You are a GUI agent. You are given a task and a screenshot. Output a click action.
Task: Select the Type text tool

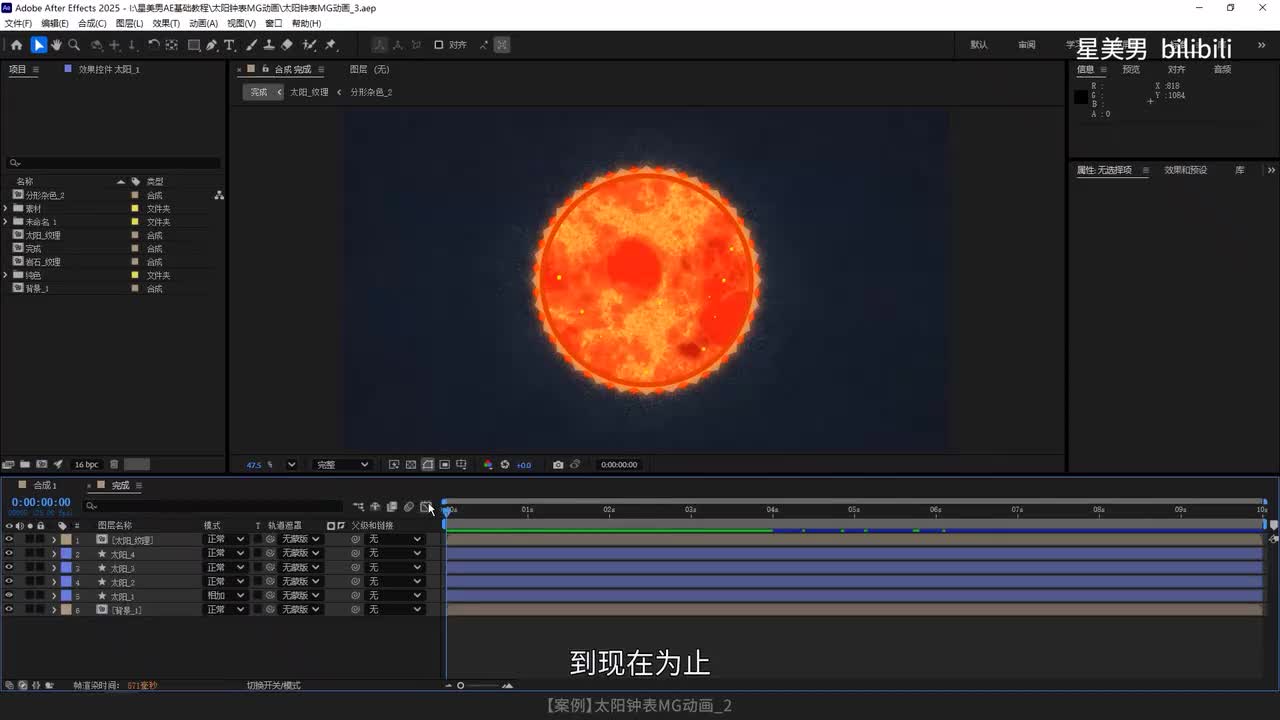[229, 45]
